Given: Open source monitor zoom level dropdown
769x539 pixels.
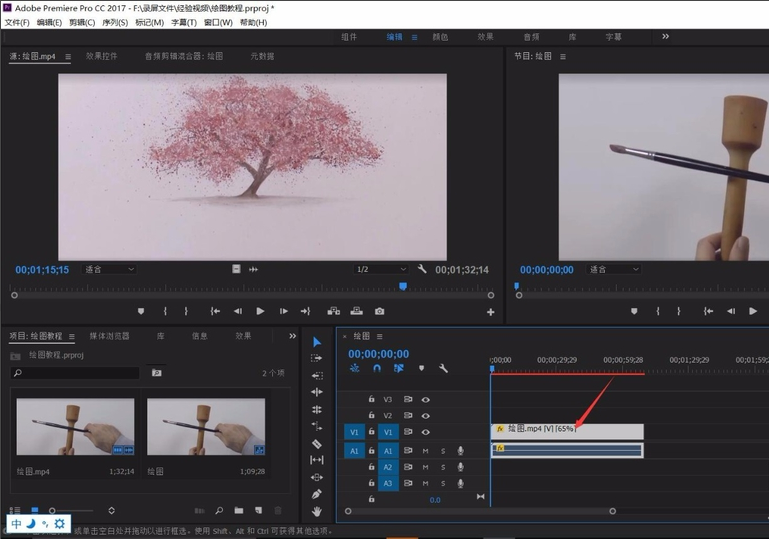Looking at the screenshot, I should (109, 269).
